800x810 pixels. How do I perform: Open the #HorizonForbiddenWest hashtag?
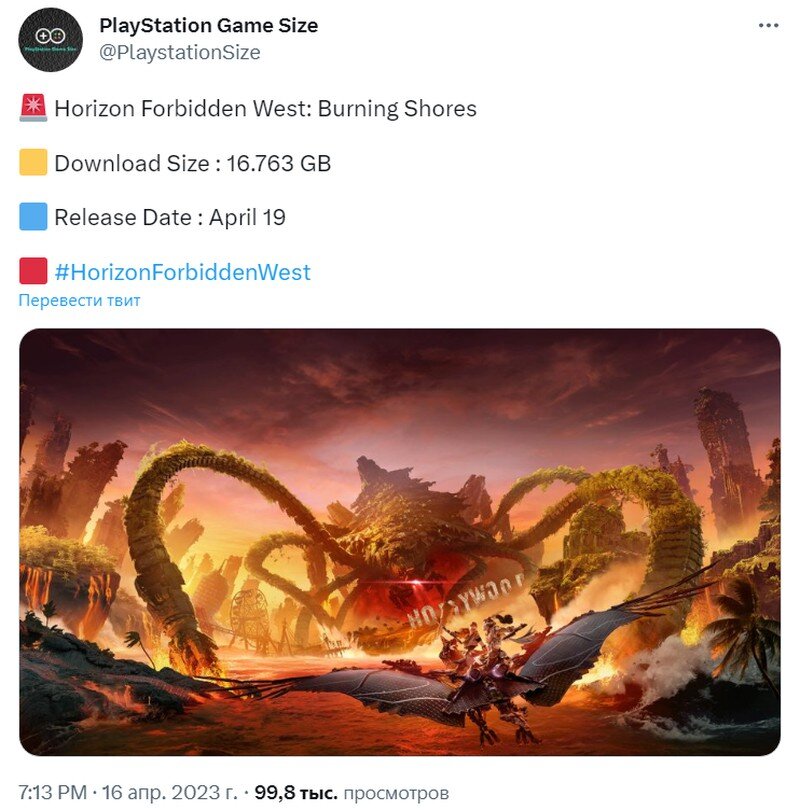tap(182, 272)
